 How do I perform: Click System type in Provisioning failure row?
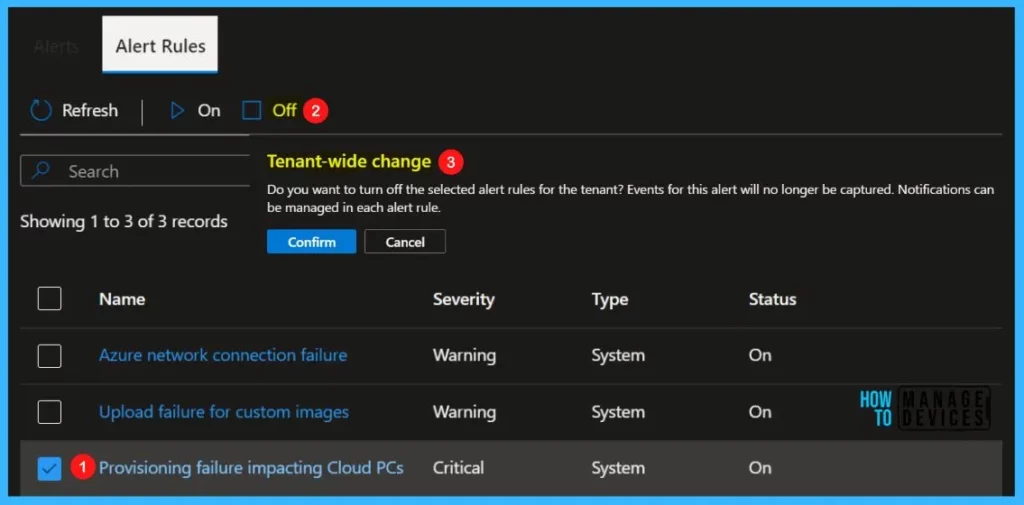(618, 468)
